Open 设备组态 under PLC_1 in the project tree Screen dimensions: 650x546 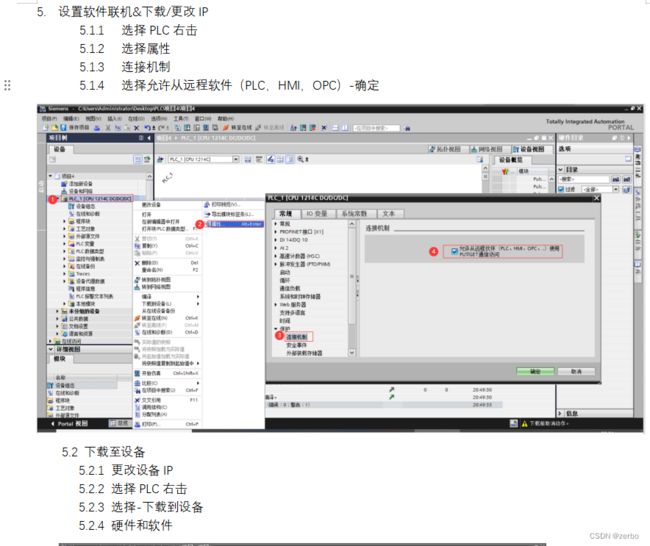82,206
